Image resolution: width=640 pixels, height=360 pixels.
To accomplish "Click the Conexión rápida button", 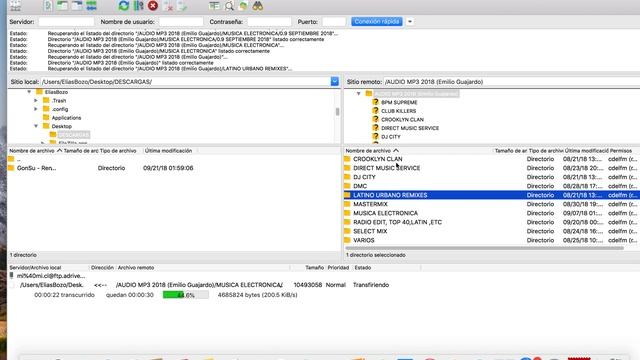I will pos(377,22).
